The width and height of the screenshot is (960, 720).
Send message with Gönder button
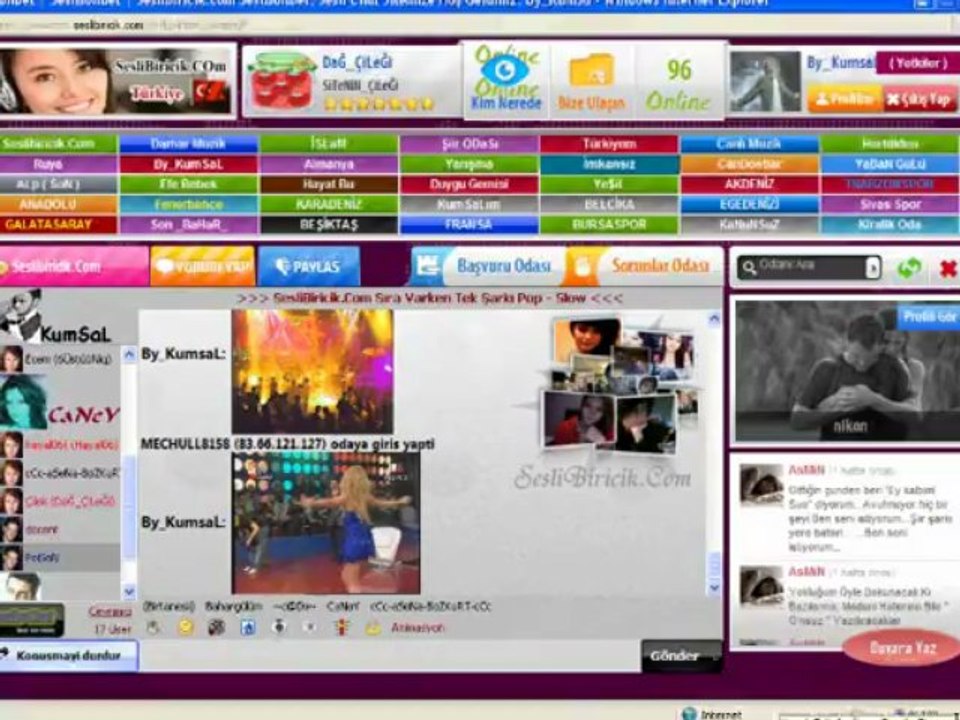681,656
